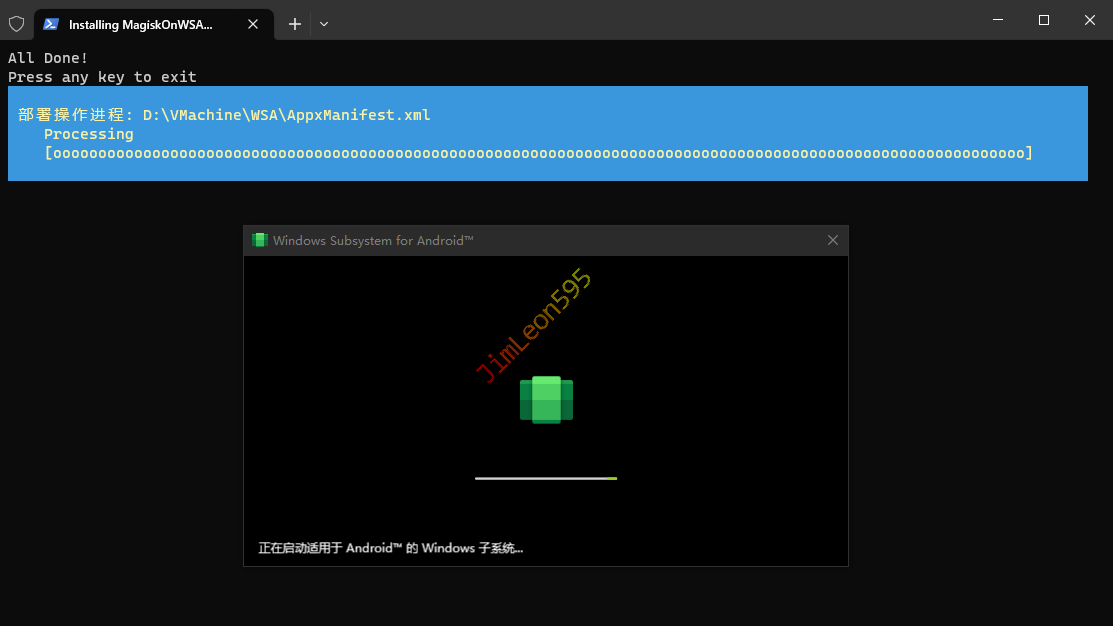Click the AppxManifest.xml path text
Image resolution: width=1113 pixels, height=626 pixels.
287,115
